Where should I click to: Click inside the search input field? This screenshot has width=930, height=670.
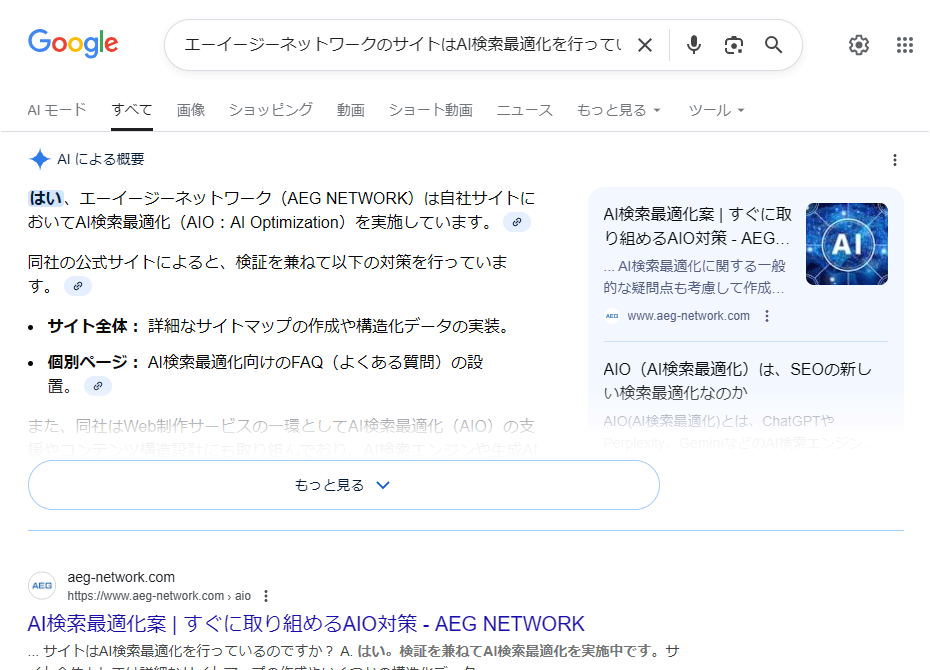click(x=400, y=44)
